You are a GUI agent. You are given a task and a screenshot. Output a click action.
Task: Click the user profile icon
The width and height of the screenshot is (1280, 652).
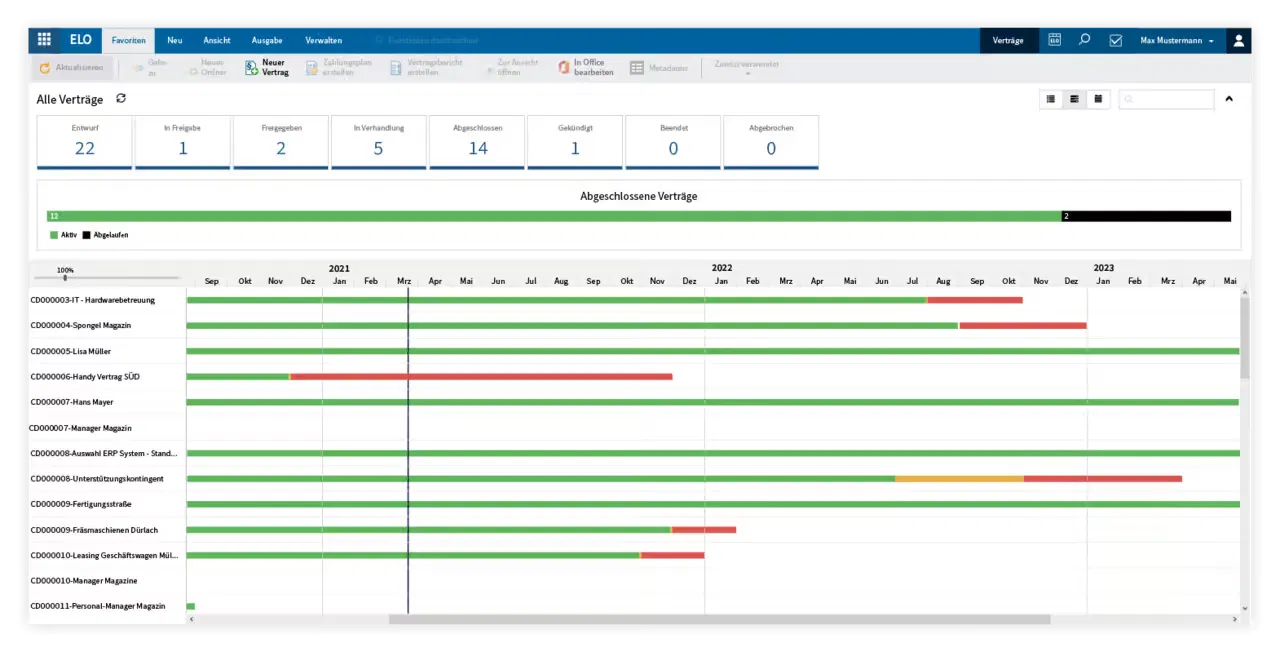1238,40
